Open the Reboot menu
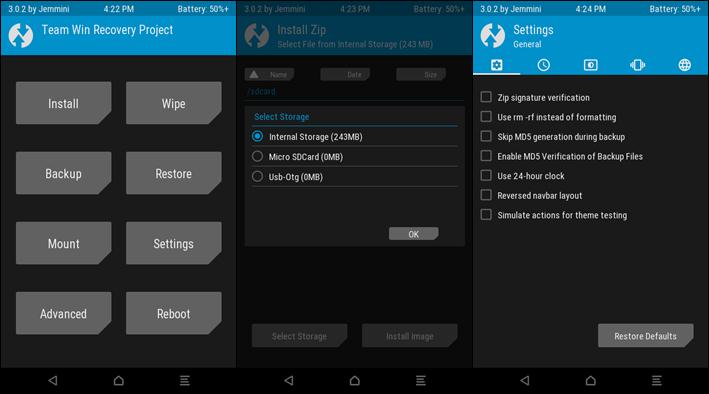709x394 pixels. (174, 313)
